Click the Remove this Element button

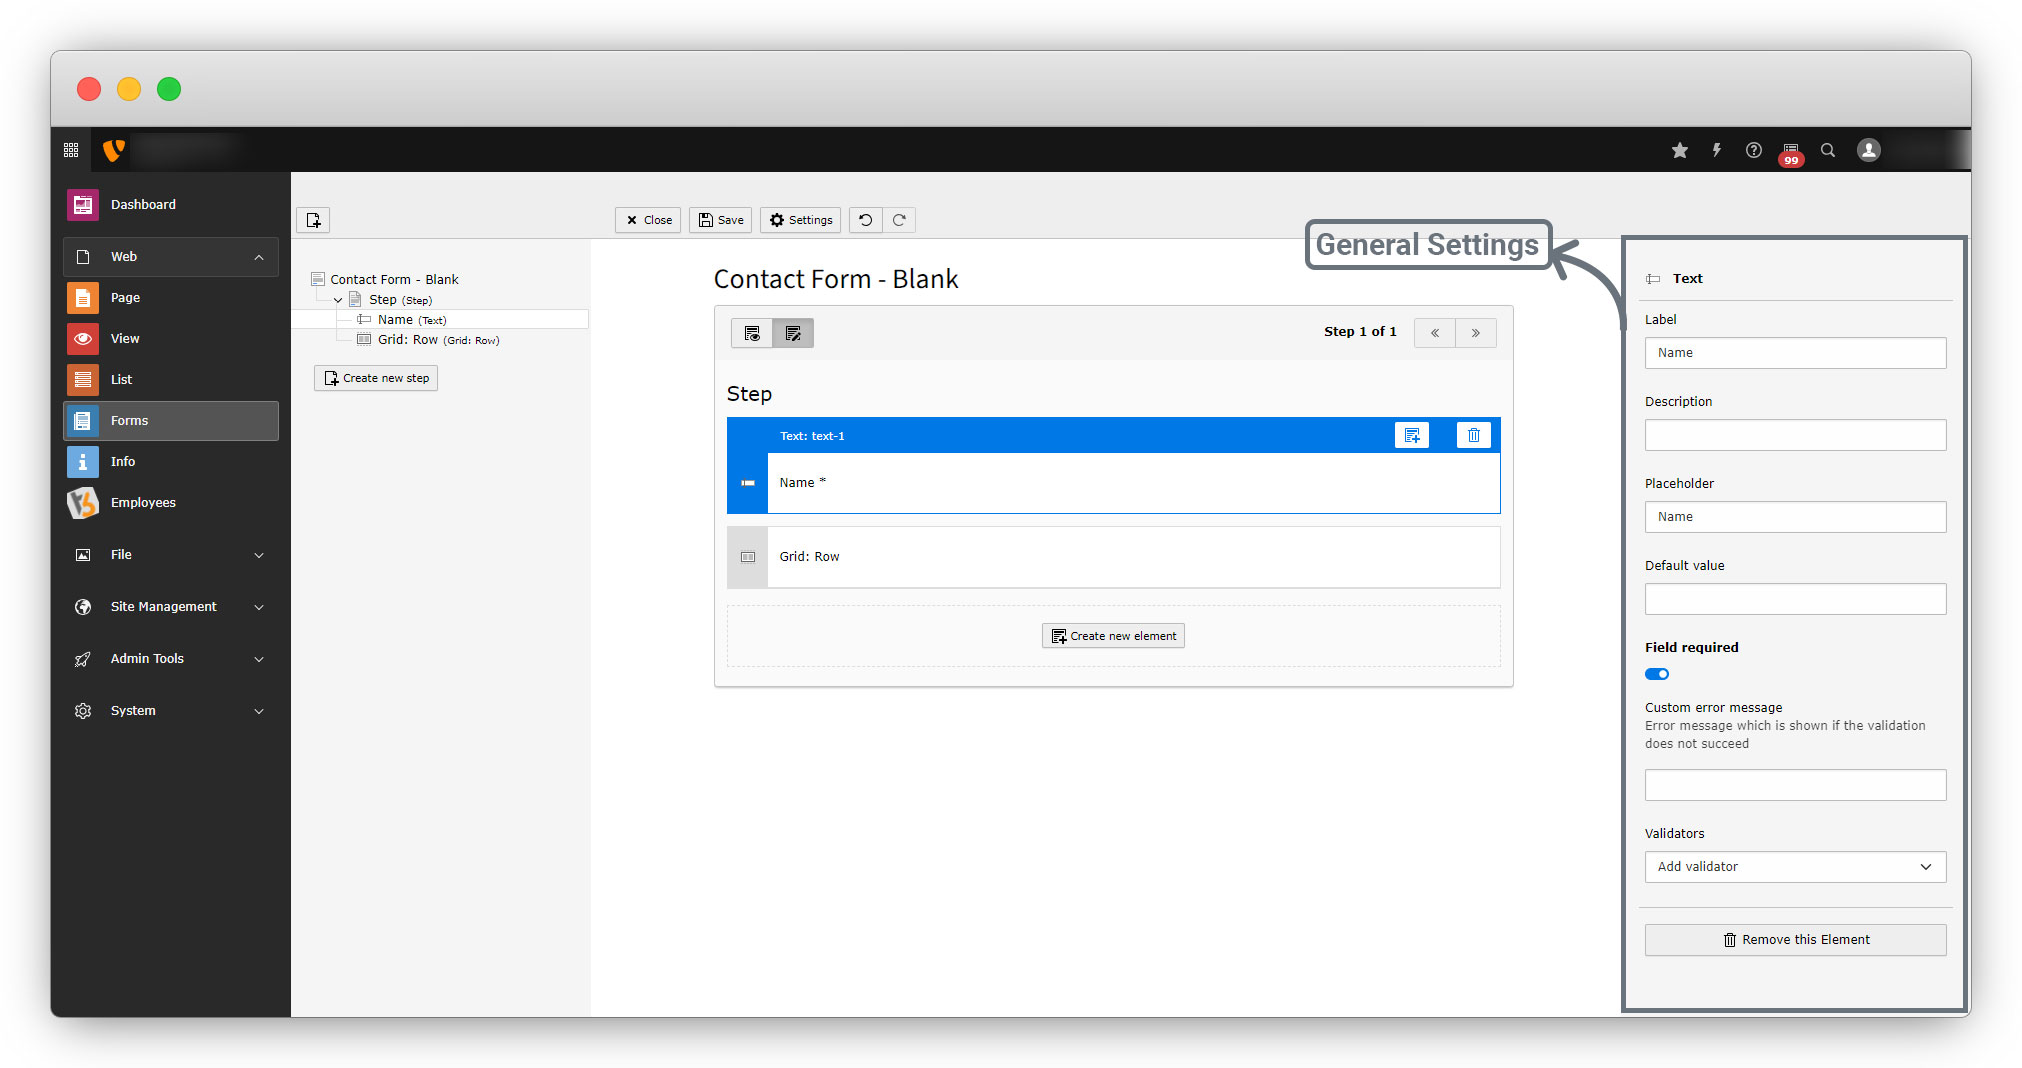pyautogui.click(x=1795, y=940)
